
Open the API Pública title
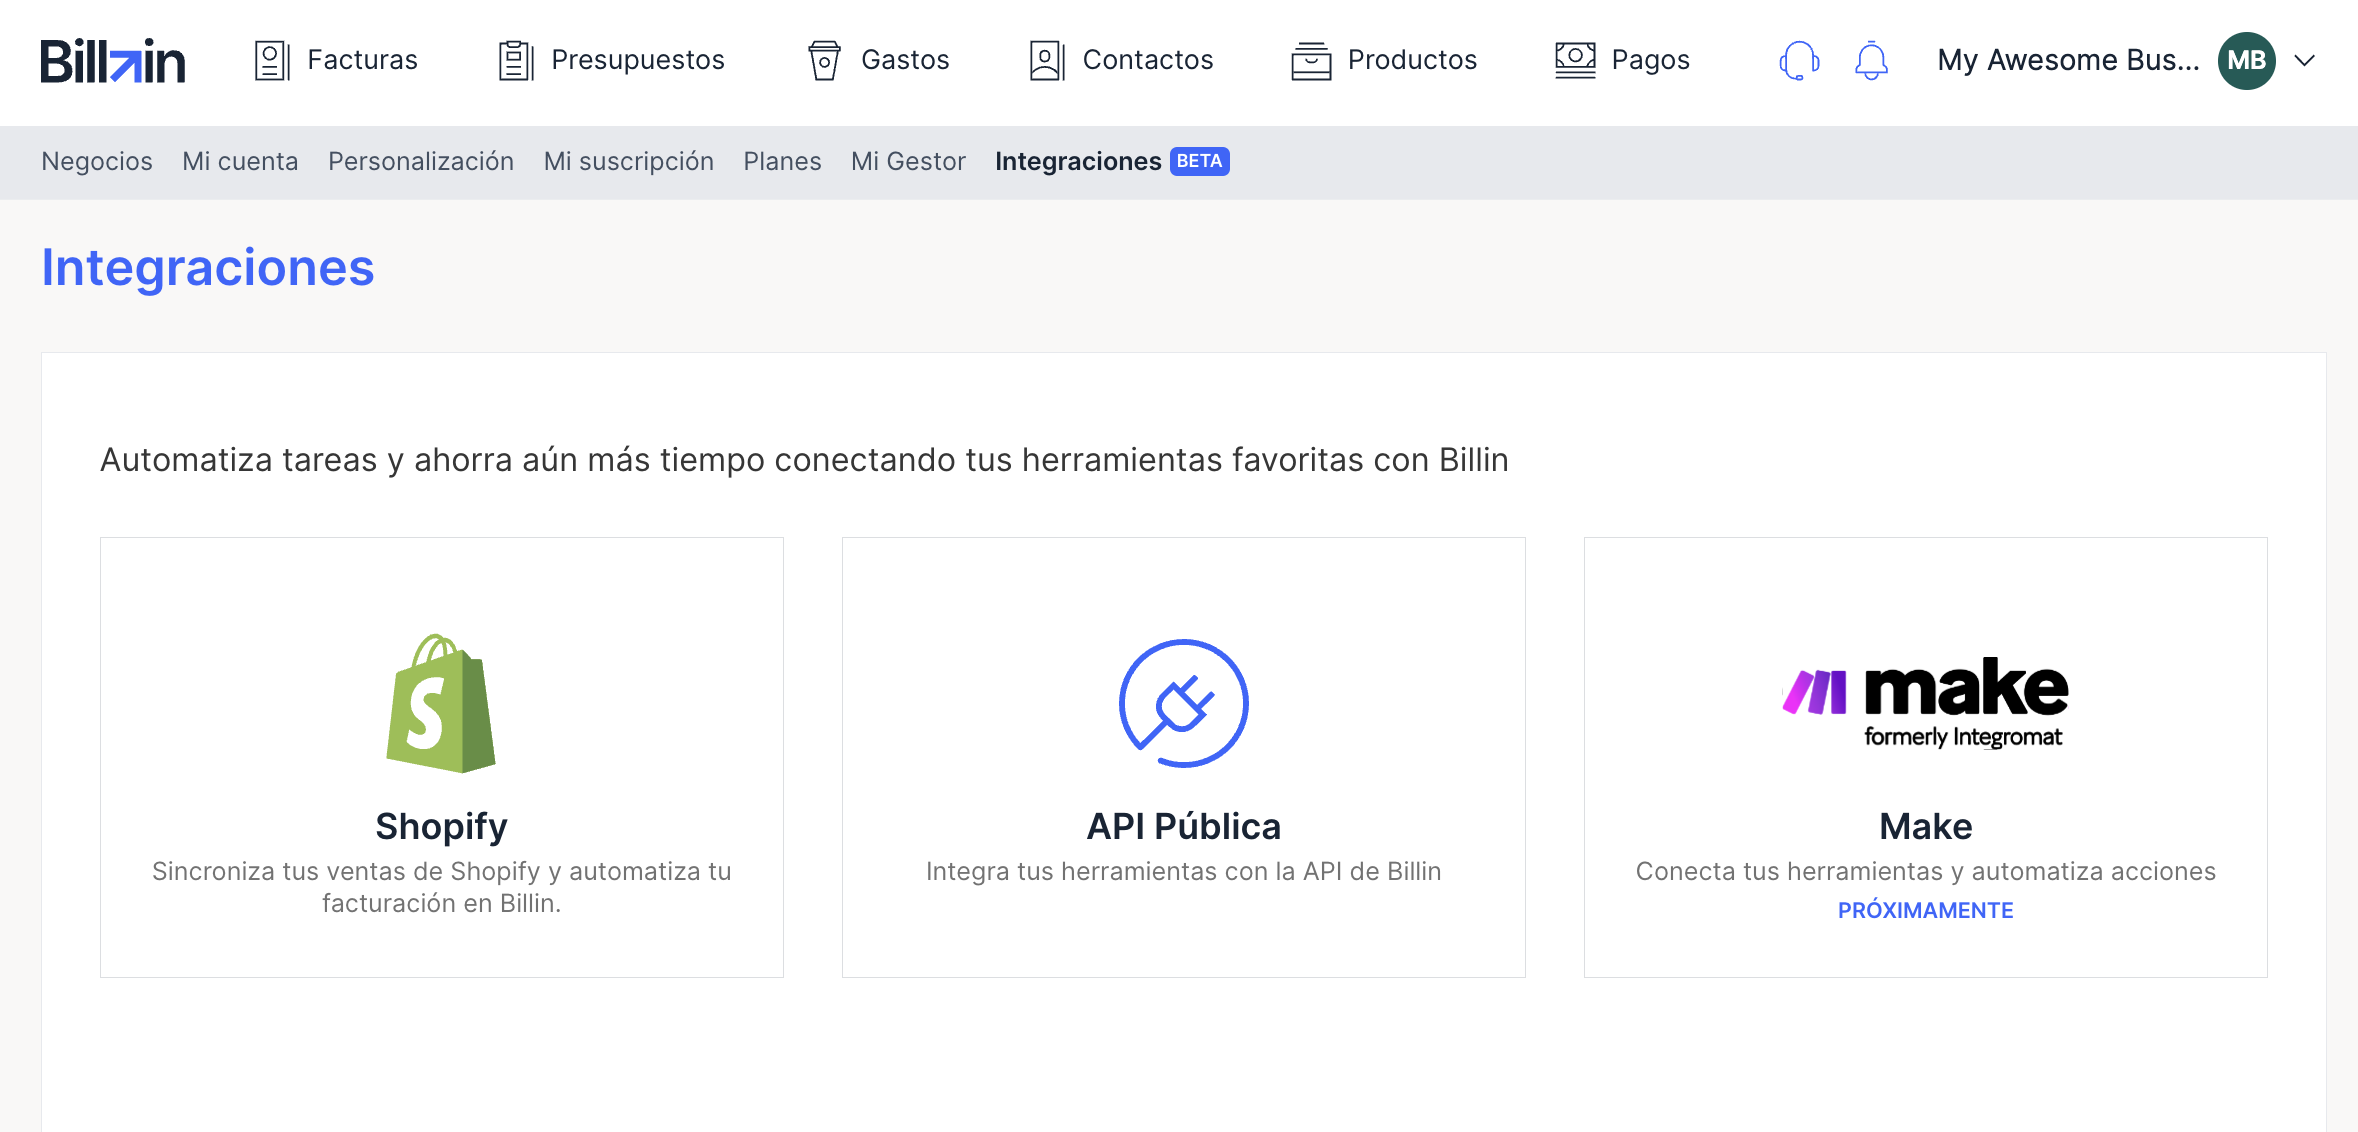coord(1184,826)
